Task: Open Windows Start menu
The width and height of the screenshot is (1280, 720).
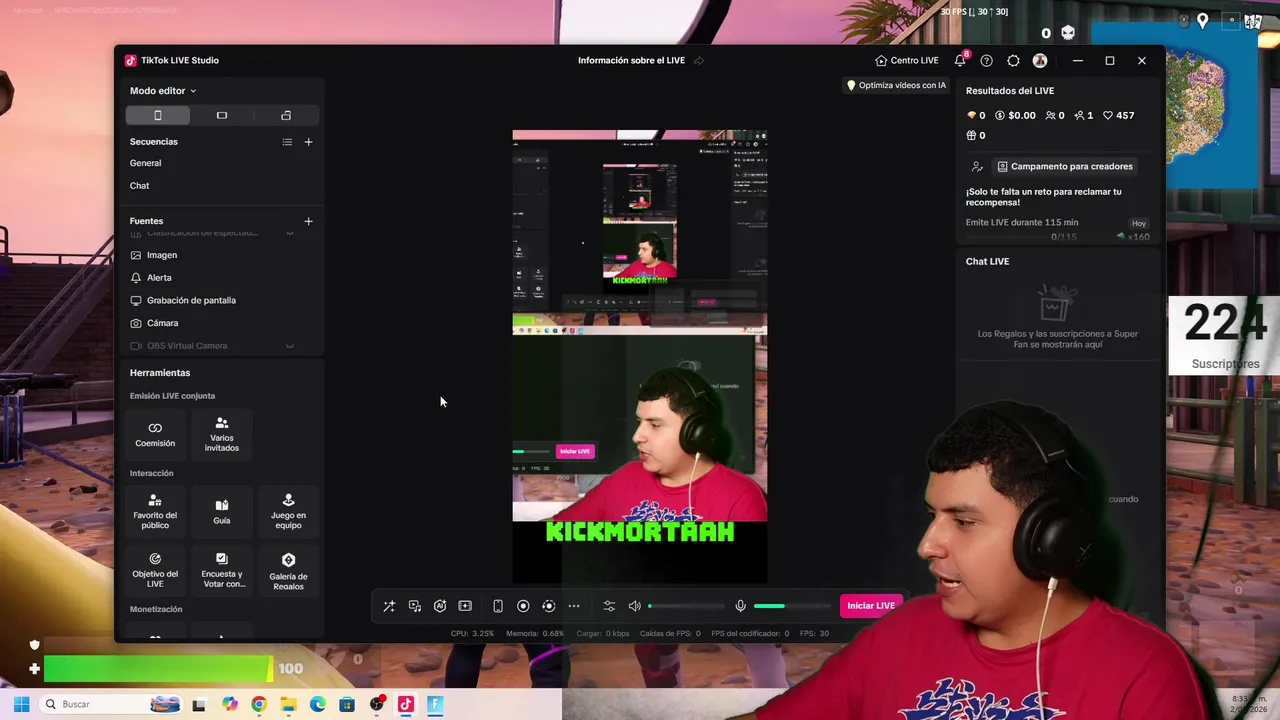Action: 21,704
